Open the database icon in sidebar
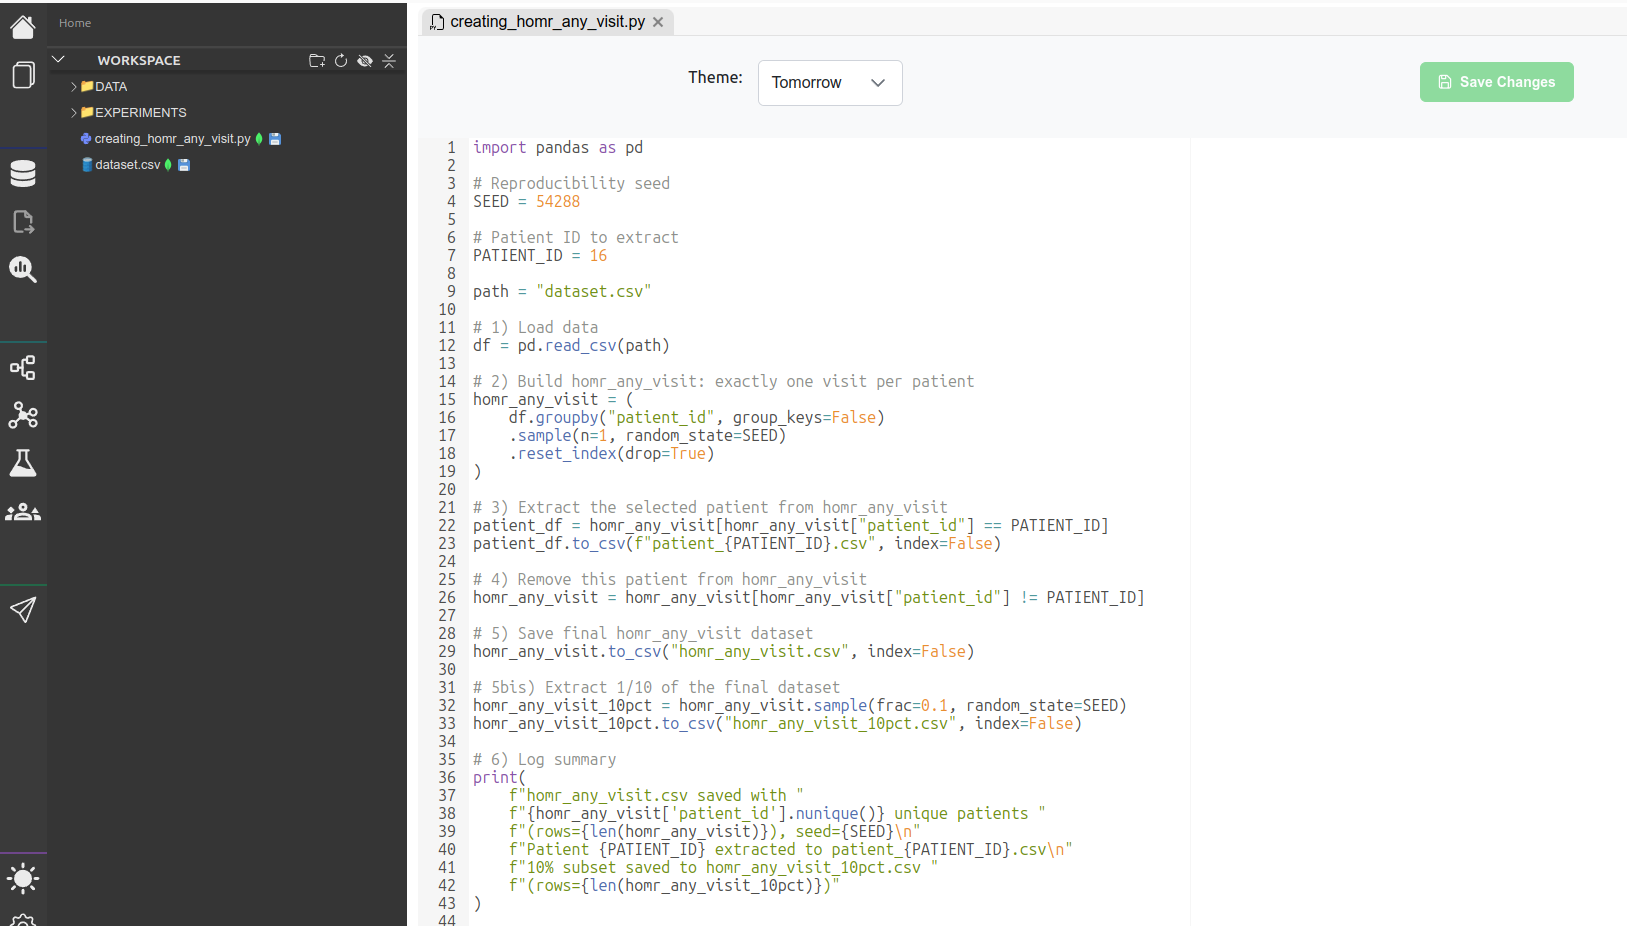This screenshot has height=926, width=1627. click(23, 174)
